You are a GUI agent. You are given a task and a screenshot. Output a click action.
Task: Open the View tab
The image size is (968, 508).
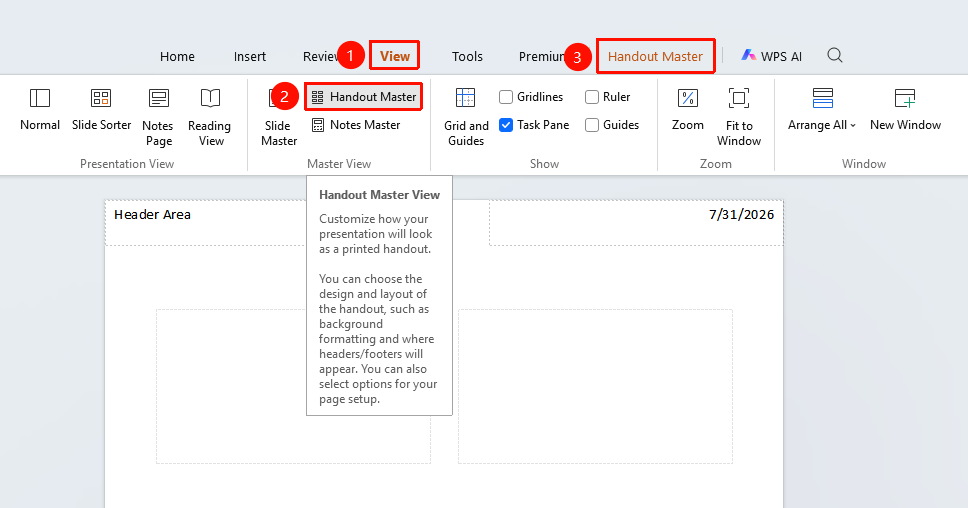pyautogui.click(x=394, y=56)
